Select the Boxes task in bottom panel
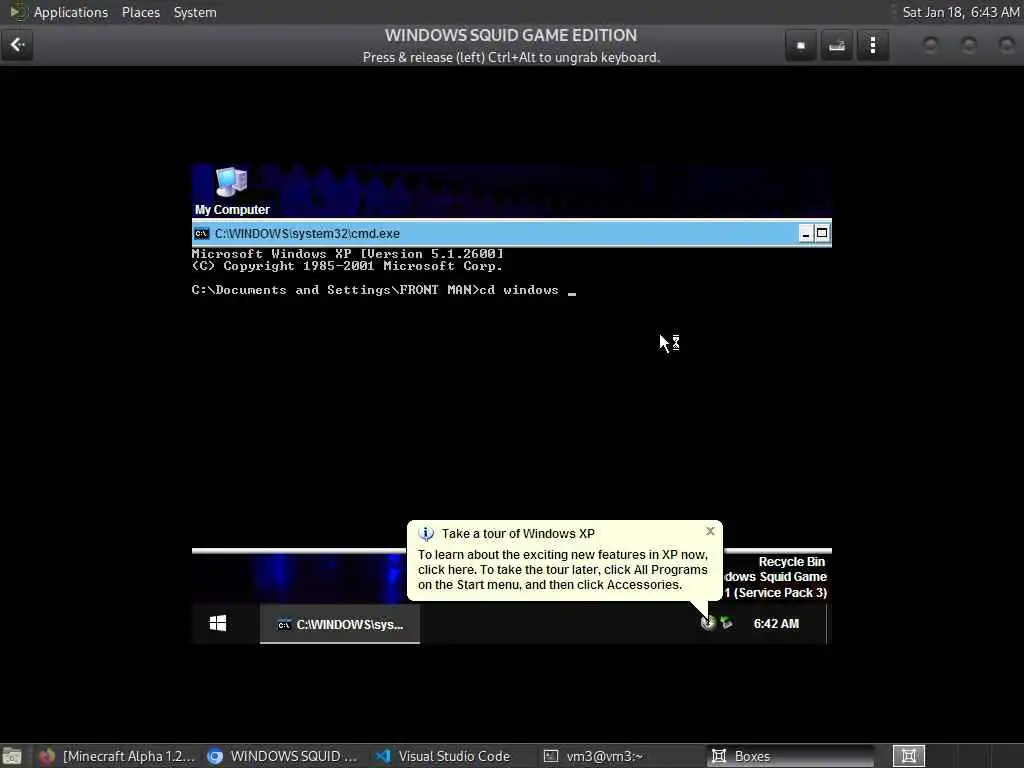 coord(790,756)
